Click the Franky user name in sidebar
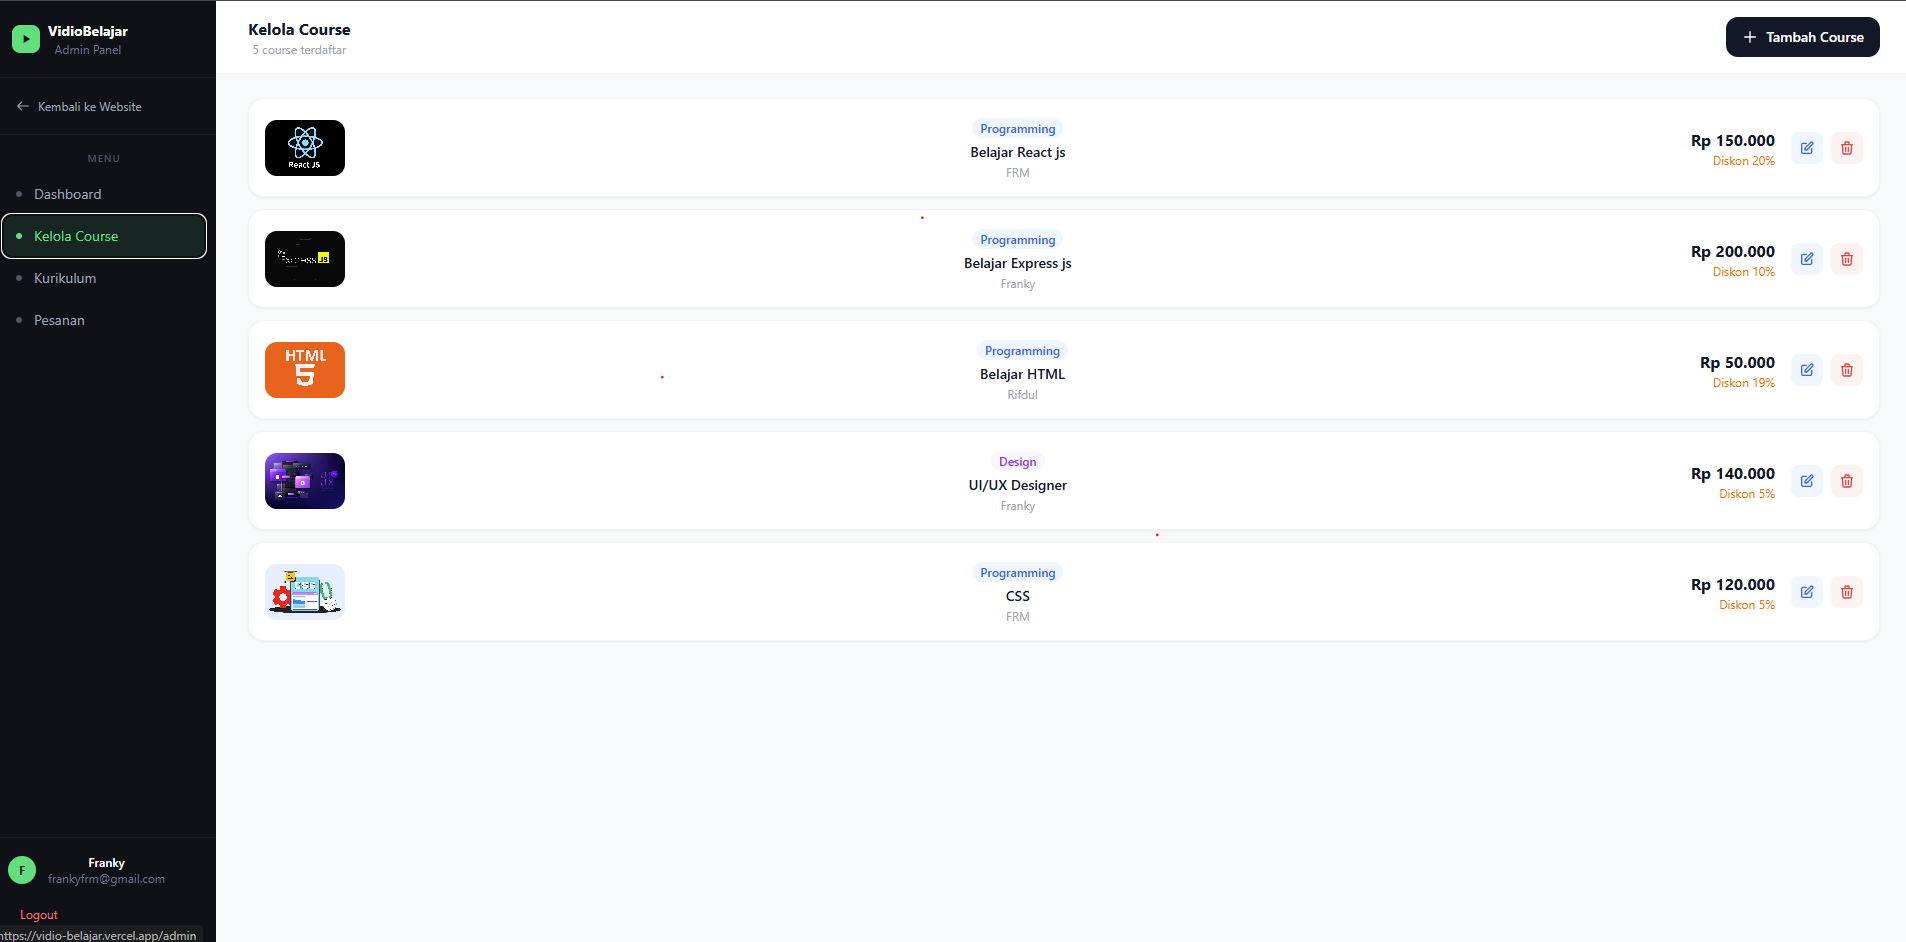Screen dimensions: 1906x942 106,863
